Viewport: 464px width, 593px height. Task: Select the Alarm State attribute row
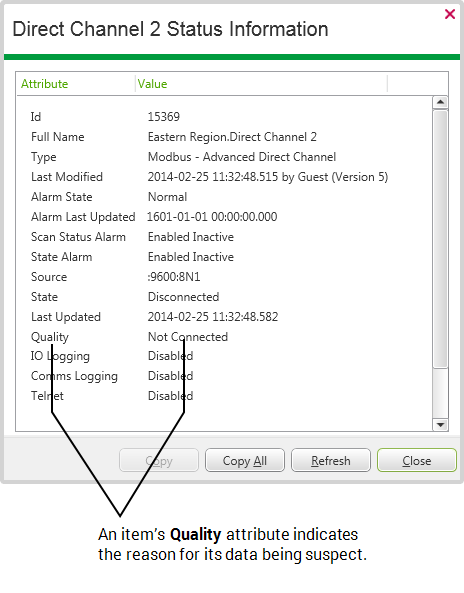(x=62, y=197)
